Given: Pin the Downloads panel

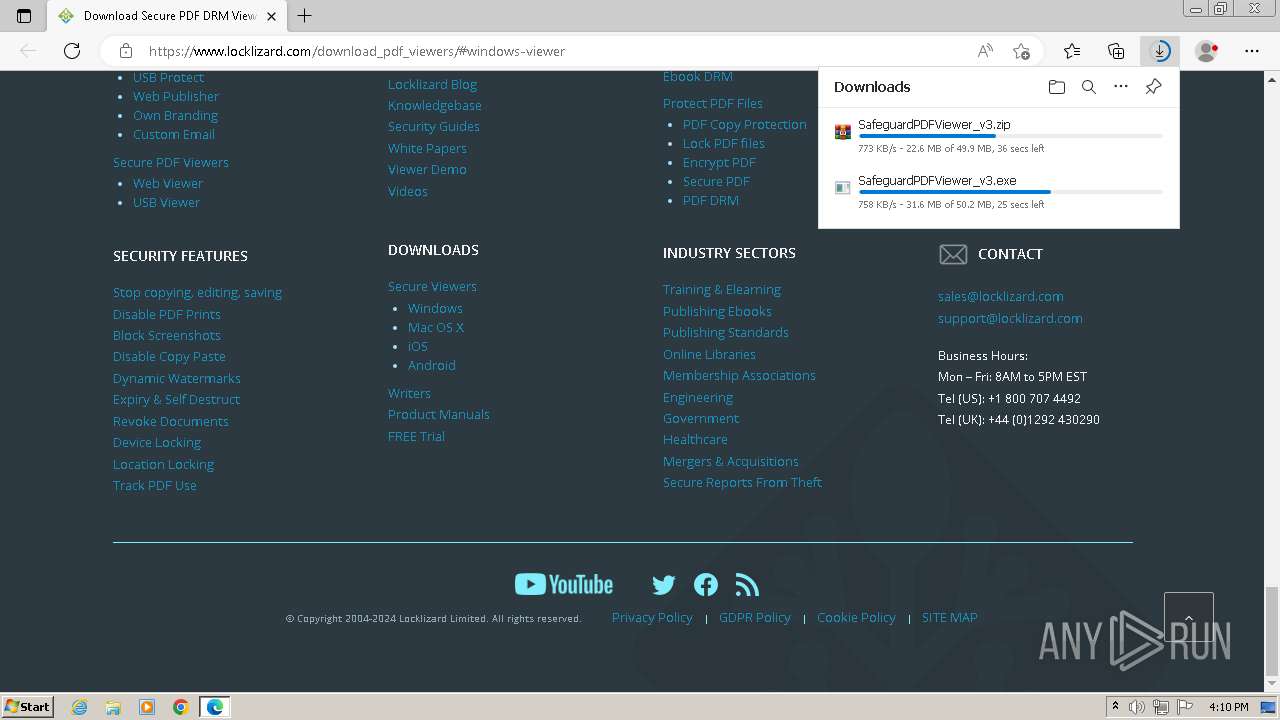Looking at the screenshot, I should click(1153, 87).
